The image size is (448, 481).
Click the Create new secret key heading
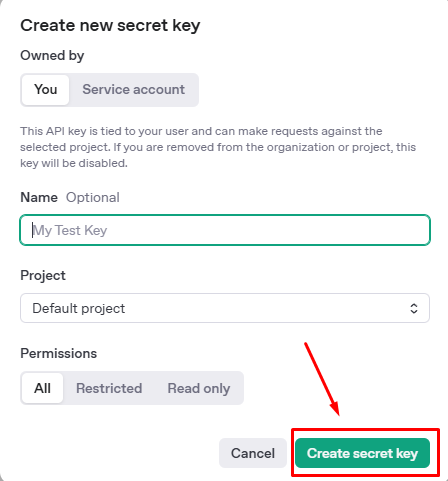click(x=110, y=25)
